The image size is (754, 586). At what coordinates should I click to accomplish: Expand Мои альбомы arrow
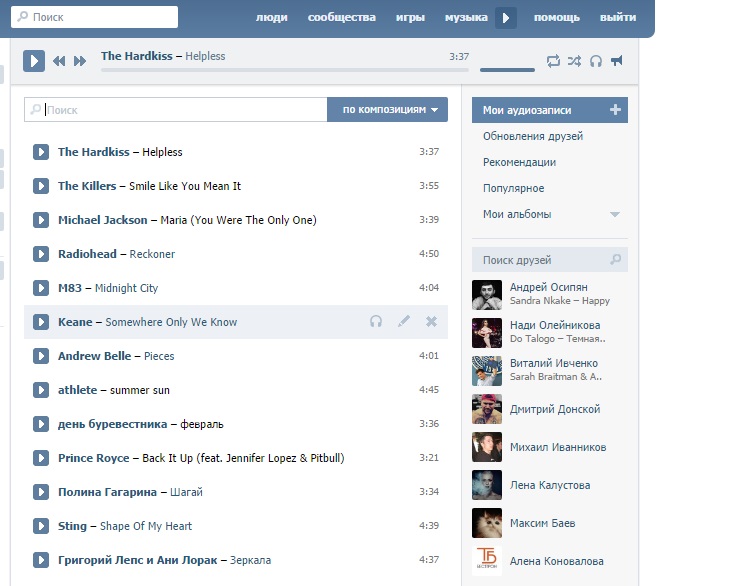click(x=615, y=214)
